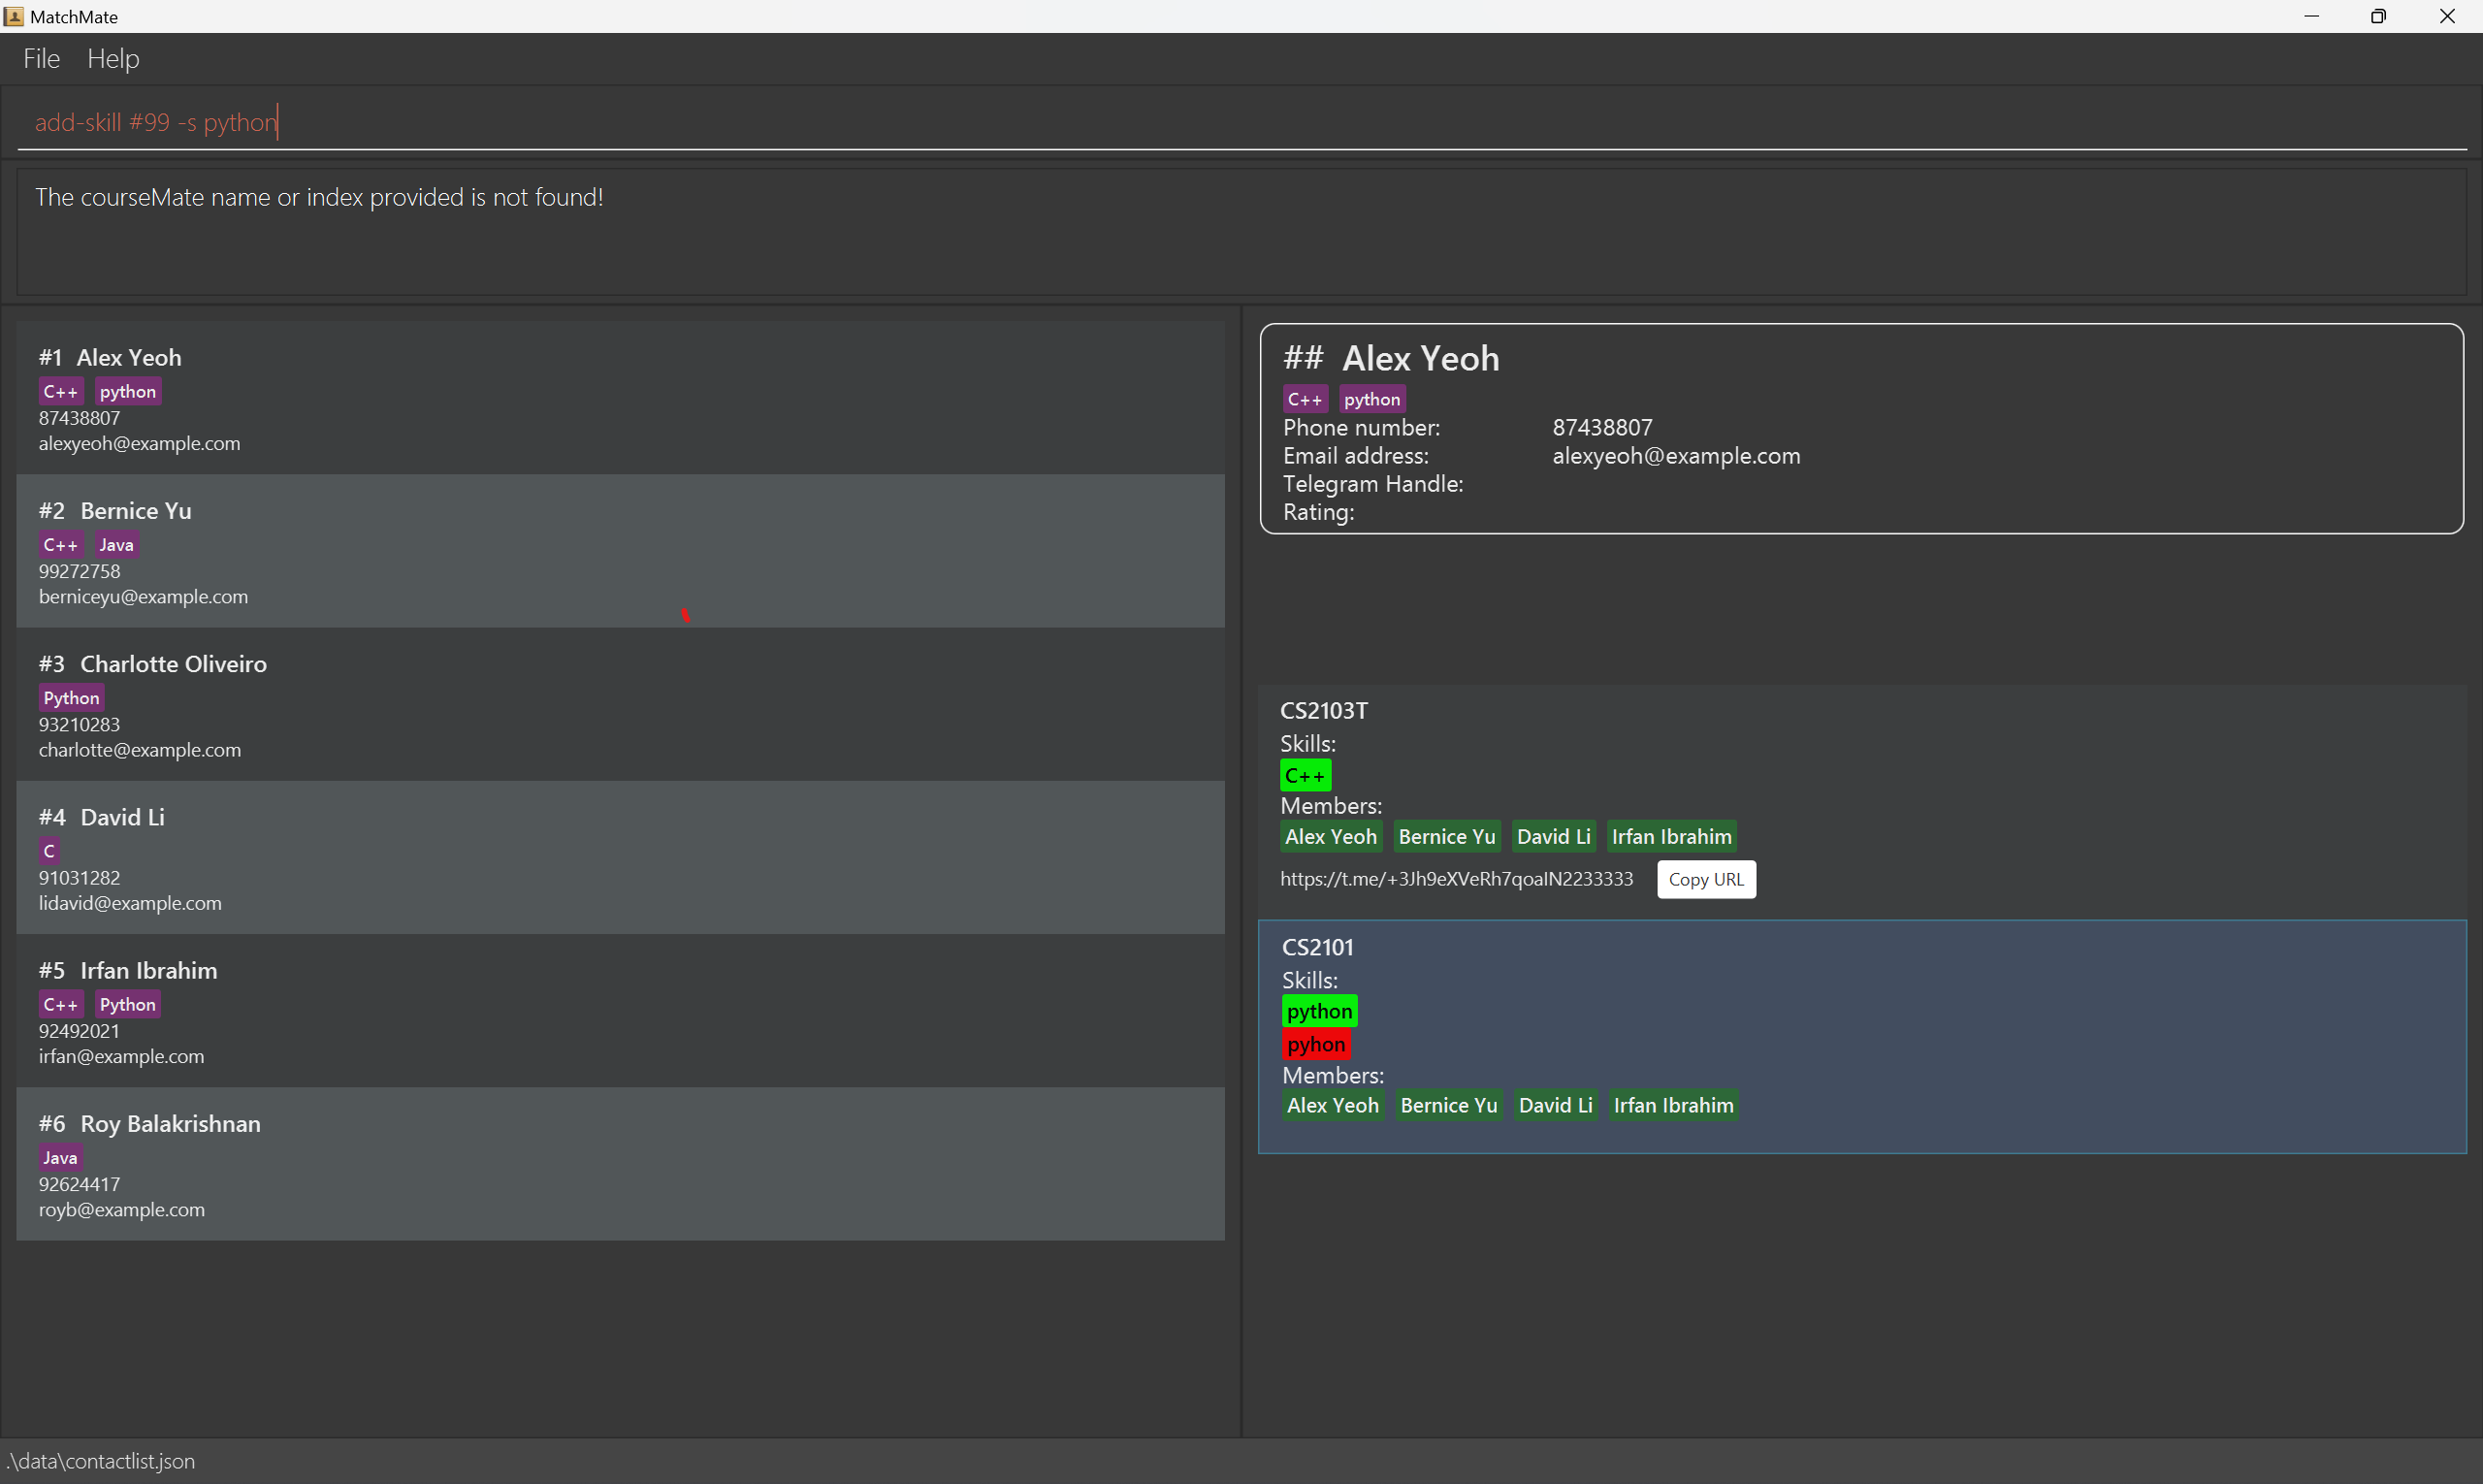The width and height of the screenshot is (2483, 1484).
Task: Select the #2 Bernice Yu card
Action: coord(620,551)
